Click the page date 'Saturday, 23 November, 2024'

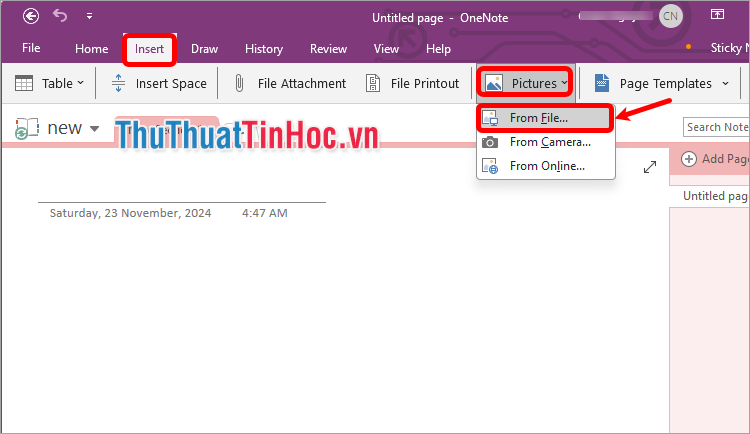coord(131,213)
